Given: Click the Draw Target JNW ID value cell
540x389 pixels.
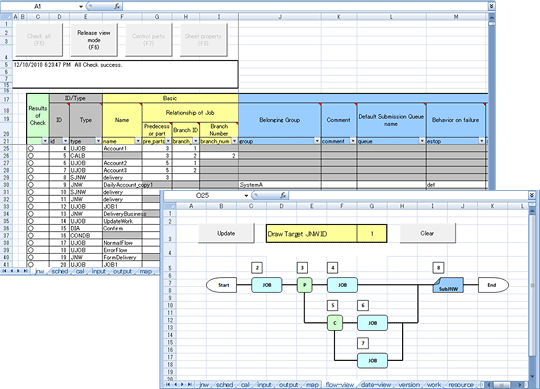Looking at the screenshot, I should point(372,234).
